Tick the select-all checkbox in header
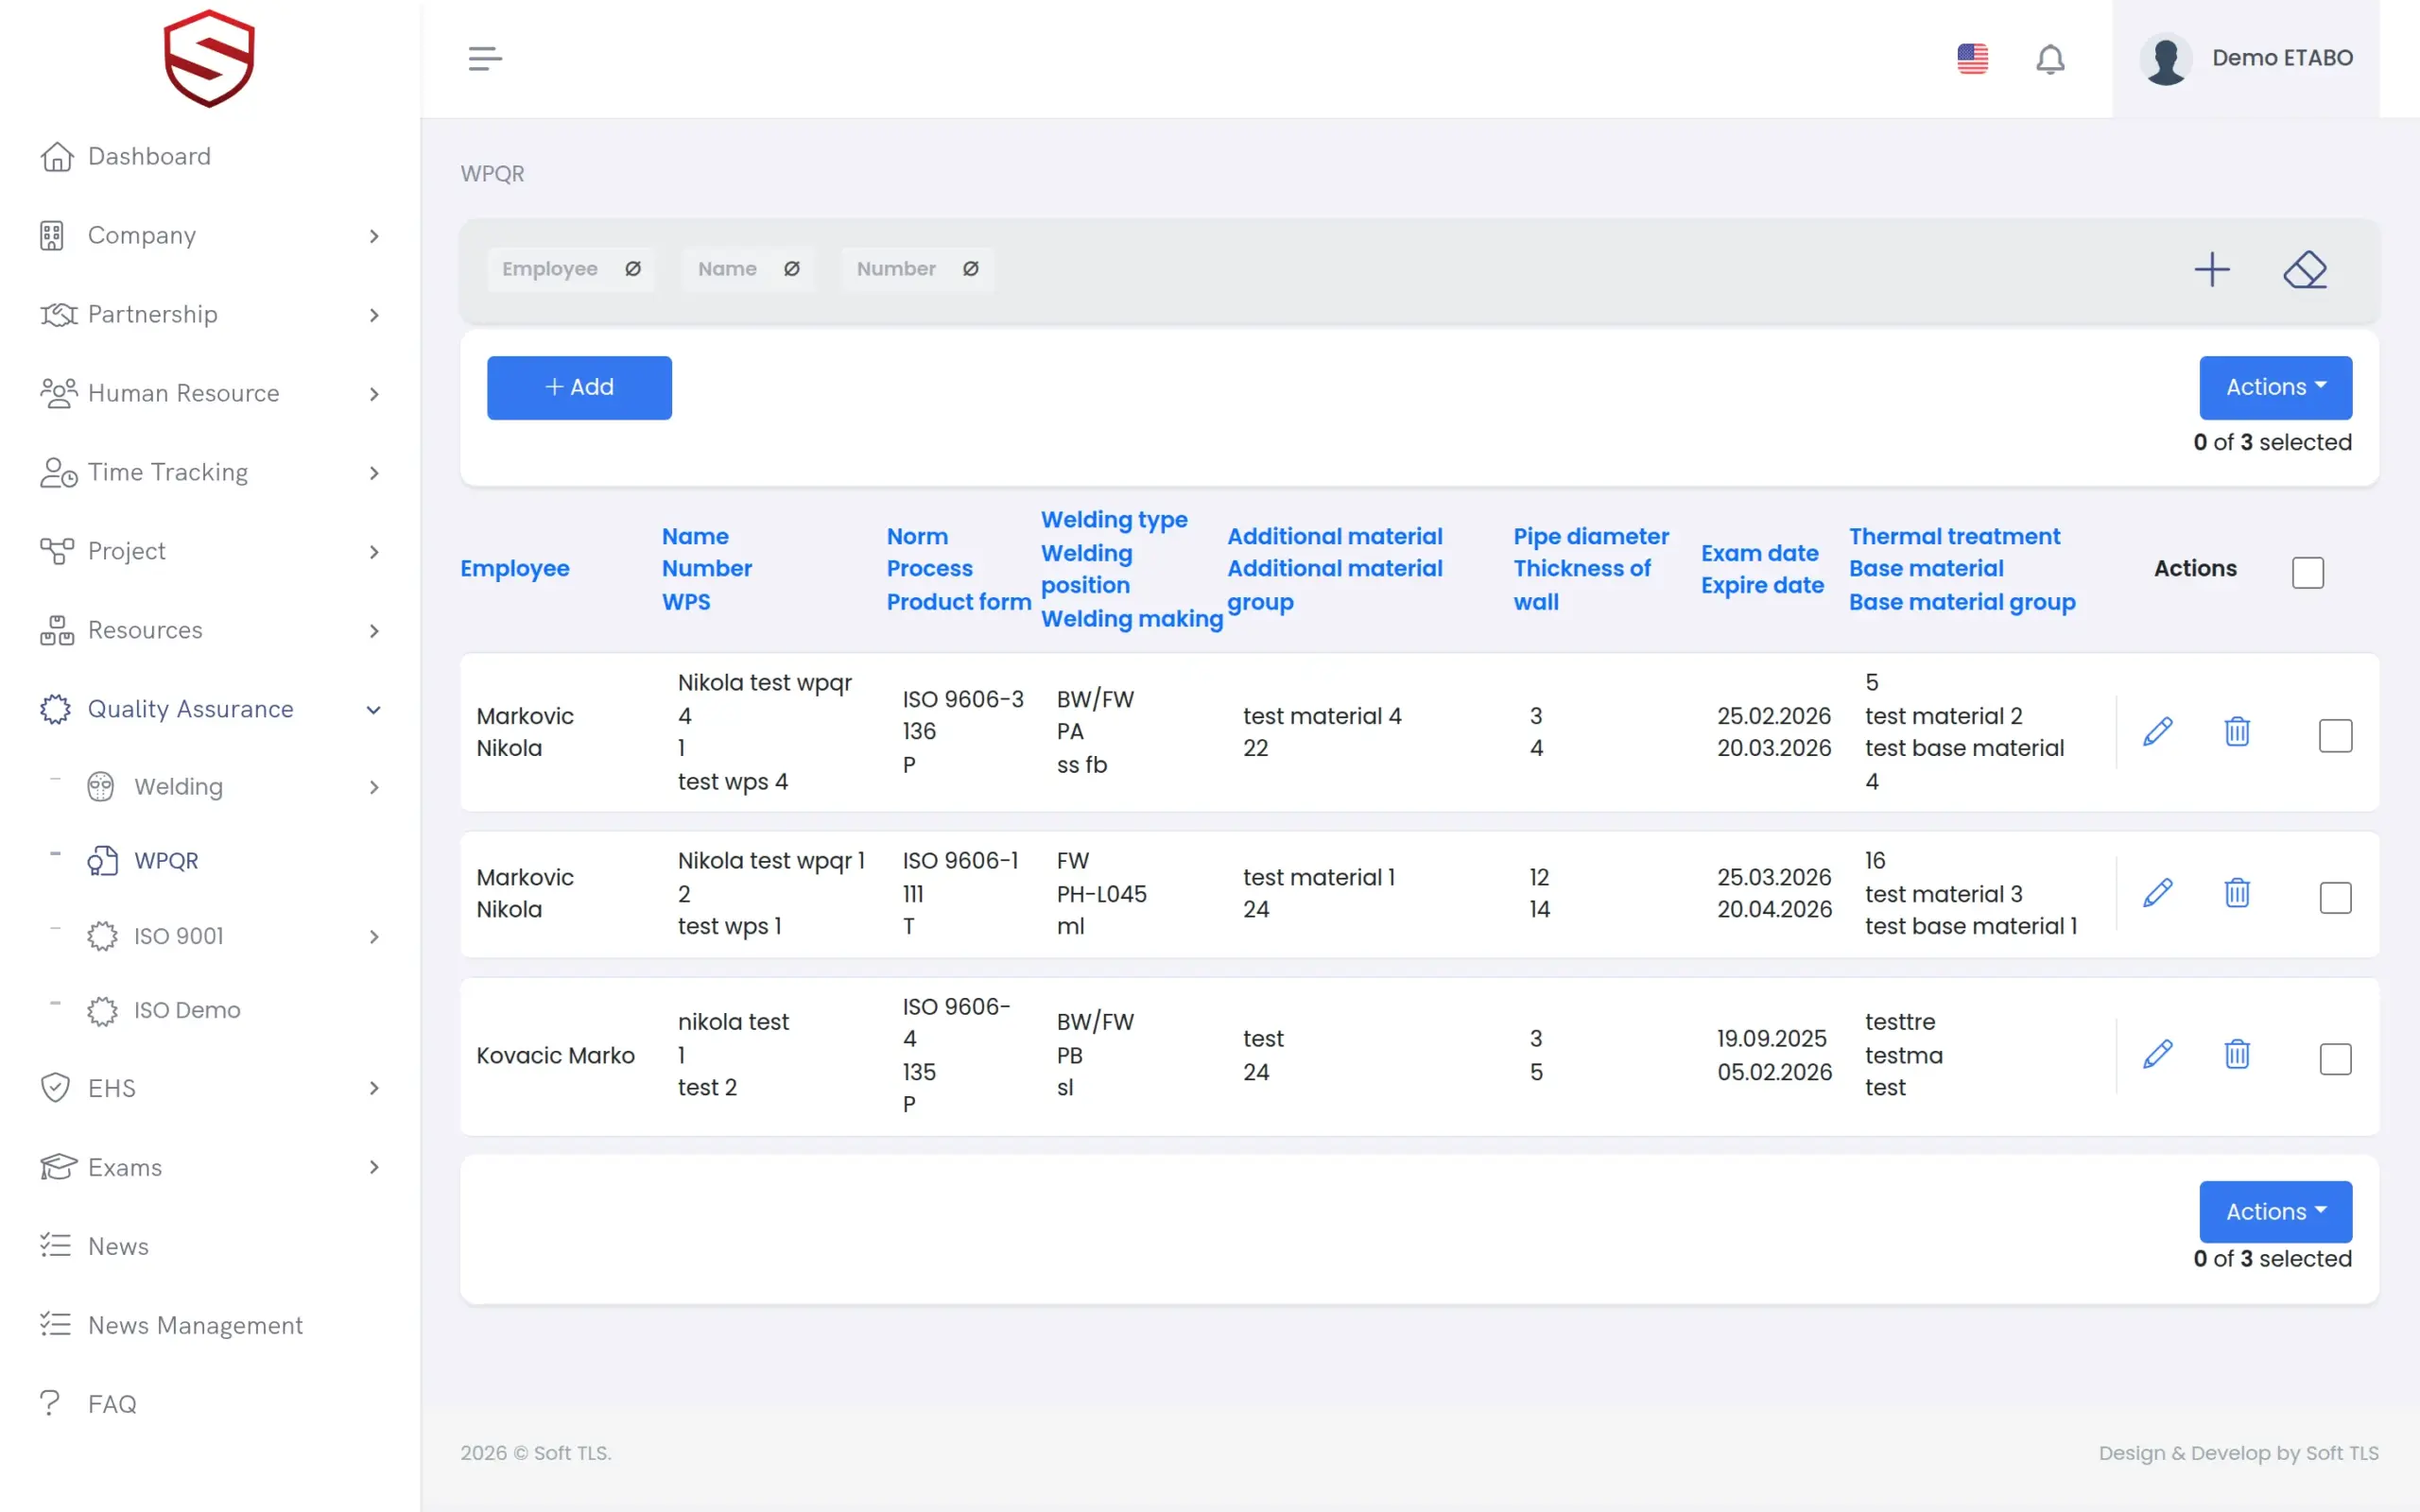The width and height of the screenshot is (2420, 1512). [x=2307, y=572]
